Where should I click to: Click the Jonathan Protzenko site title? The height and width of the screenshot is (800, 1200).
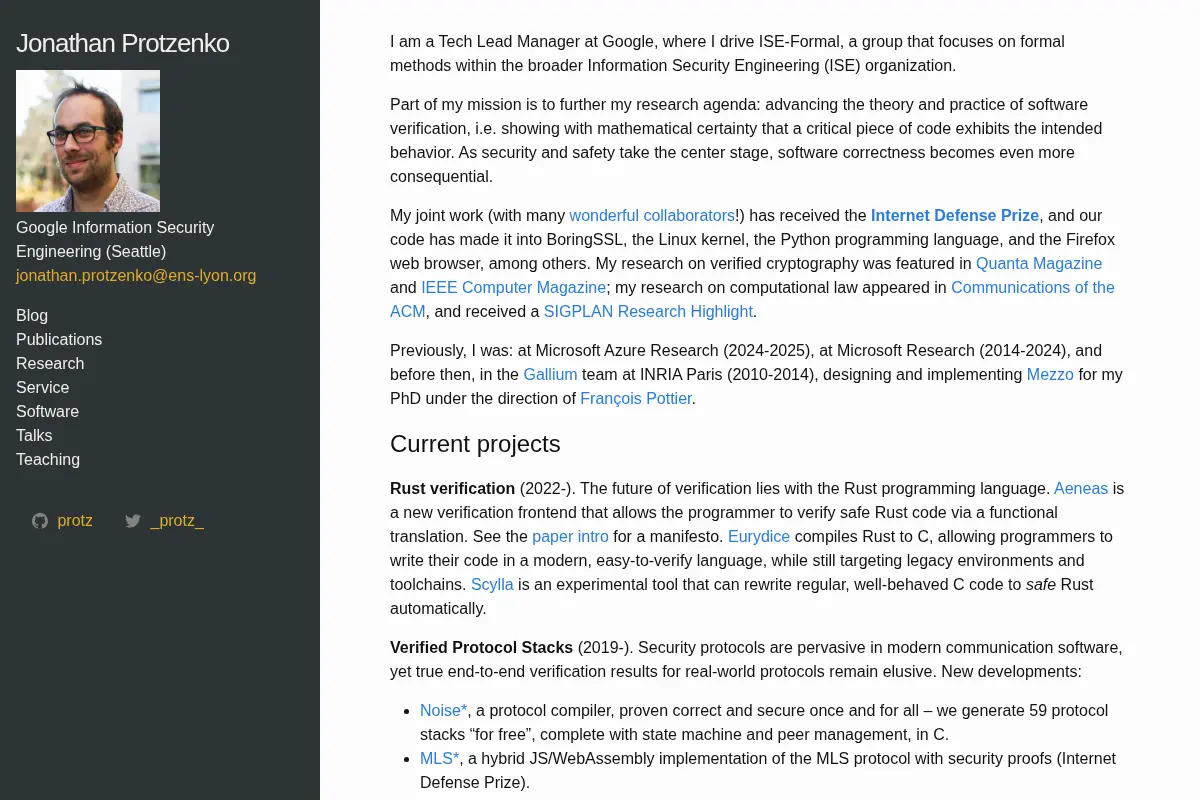[123, 43]
